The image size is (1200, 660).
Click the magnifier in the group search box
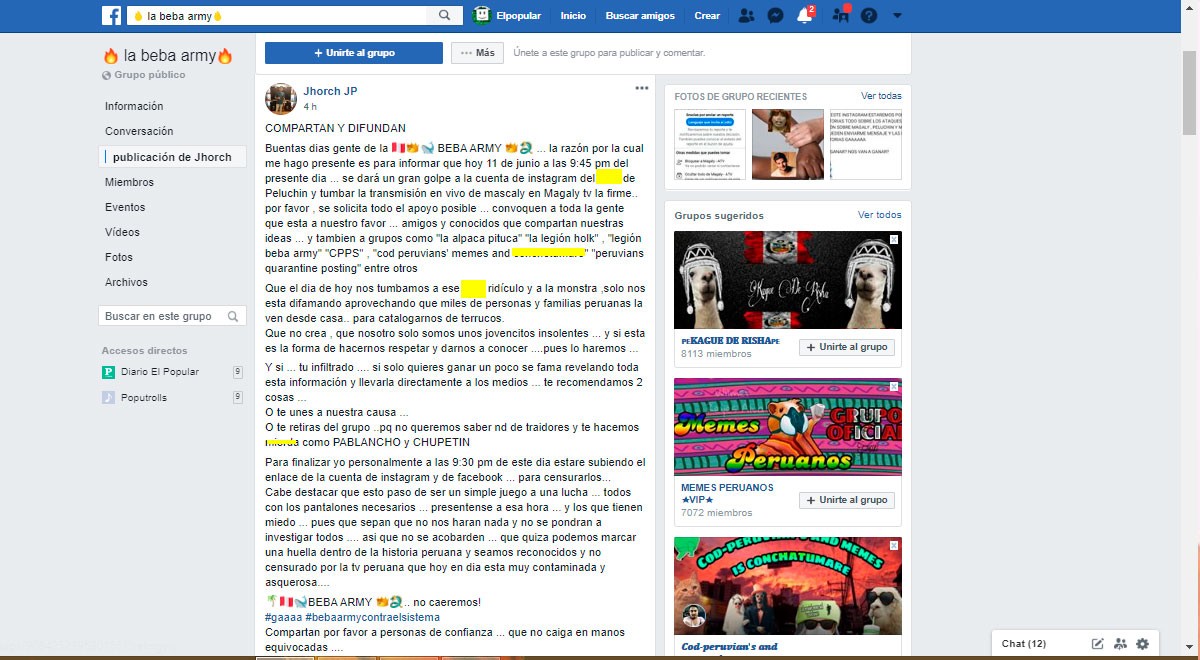(233, 316)
